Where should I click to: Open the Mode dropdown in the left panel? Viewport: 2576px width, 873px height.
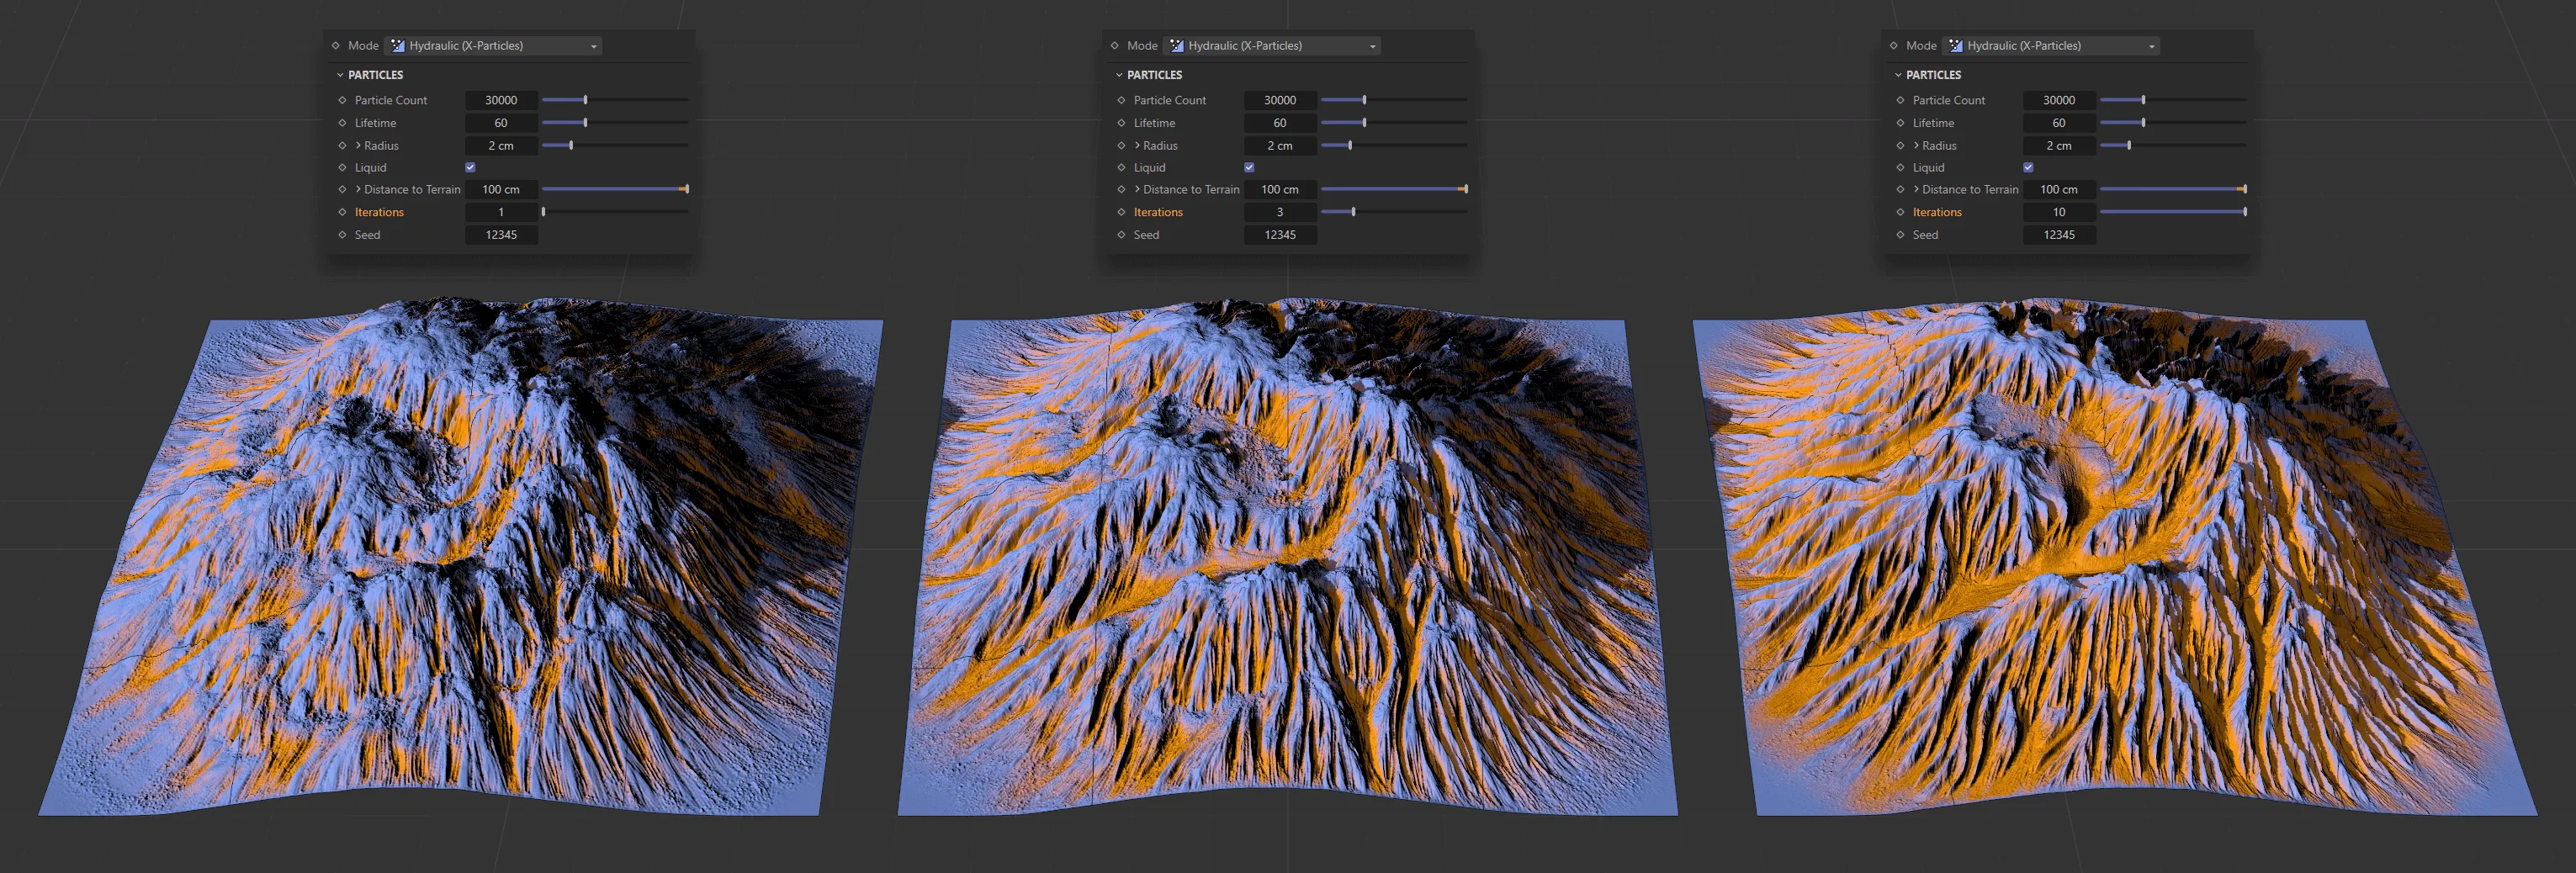point(594,45)
